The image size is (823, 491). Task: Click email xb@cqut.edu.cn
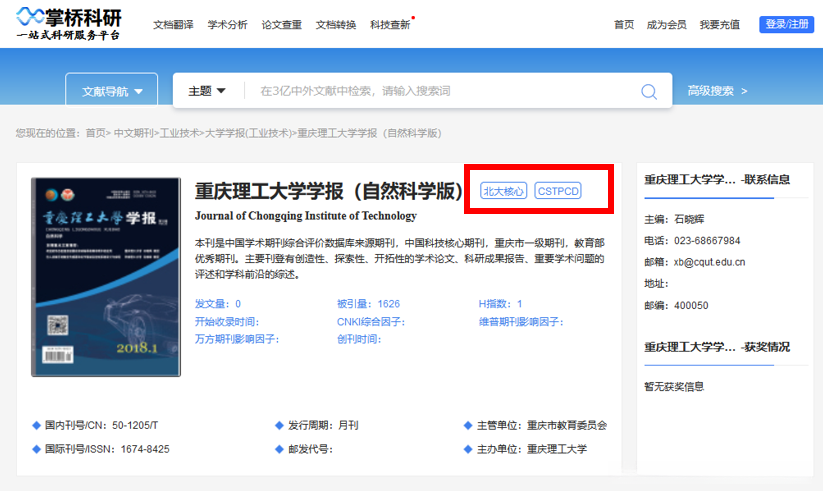click(x=709, y=262)
